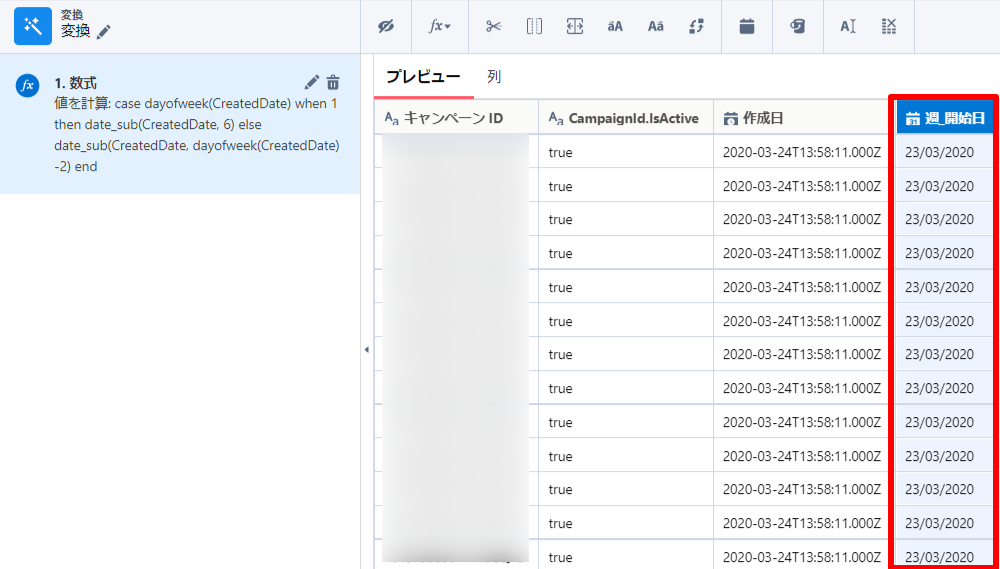Click the delete rows grid icon

tap(889, 27)
